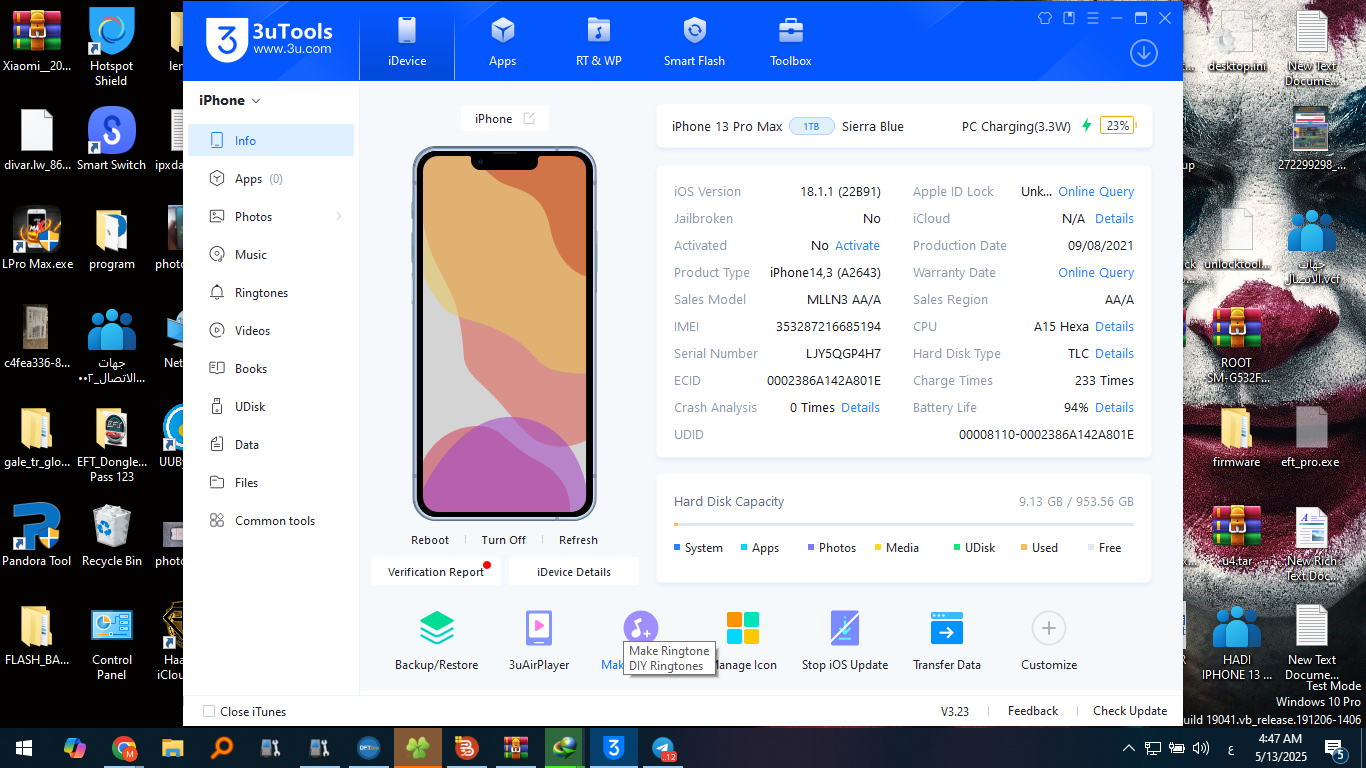Image resolution: width=1366 pixels, height=768 pixels.
Task: Open the Transfer Data icon
Action: click(947, 628)
